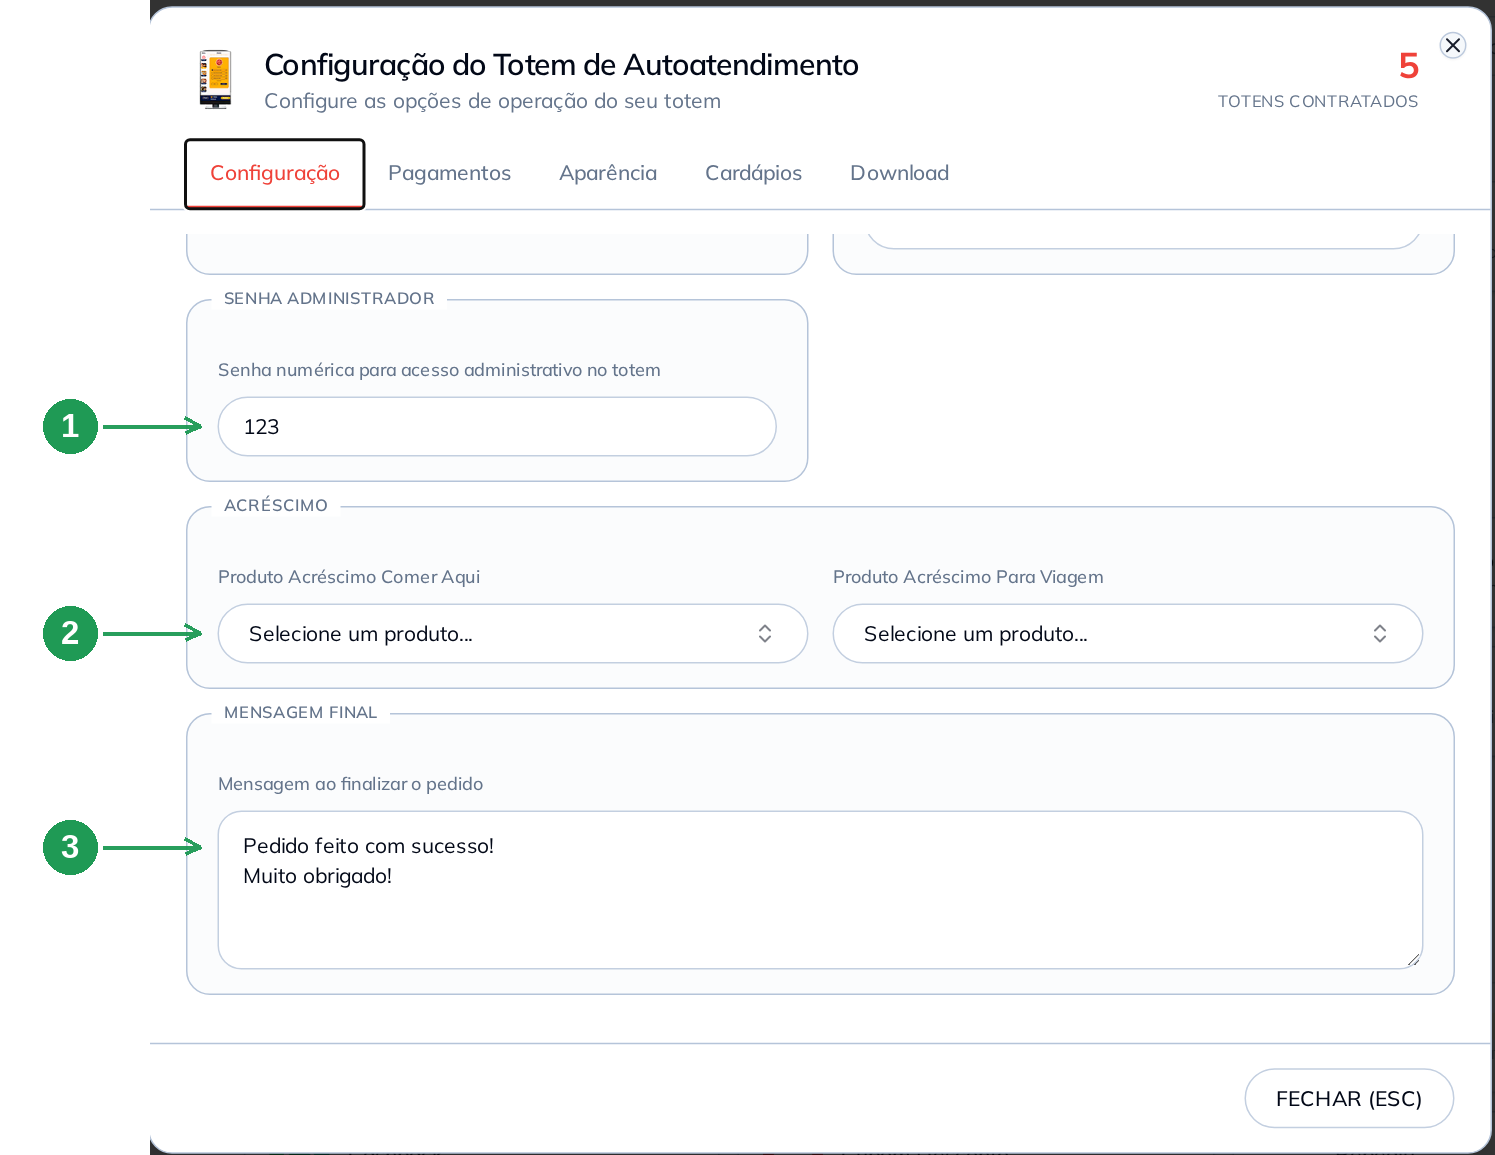Open Produto Acréscimo Para Viagem dropdown

(1127, 633)
